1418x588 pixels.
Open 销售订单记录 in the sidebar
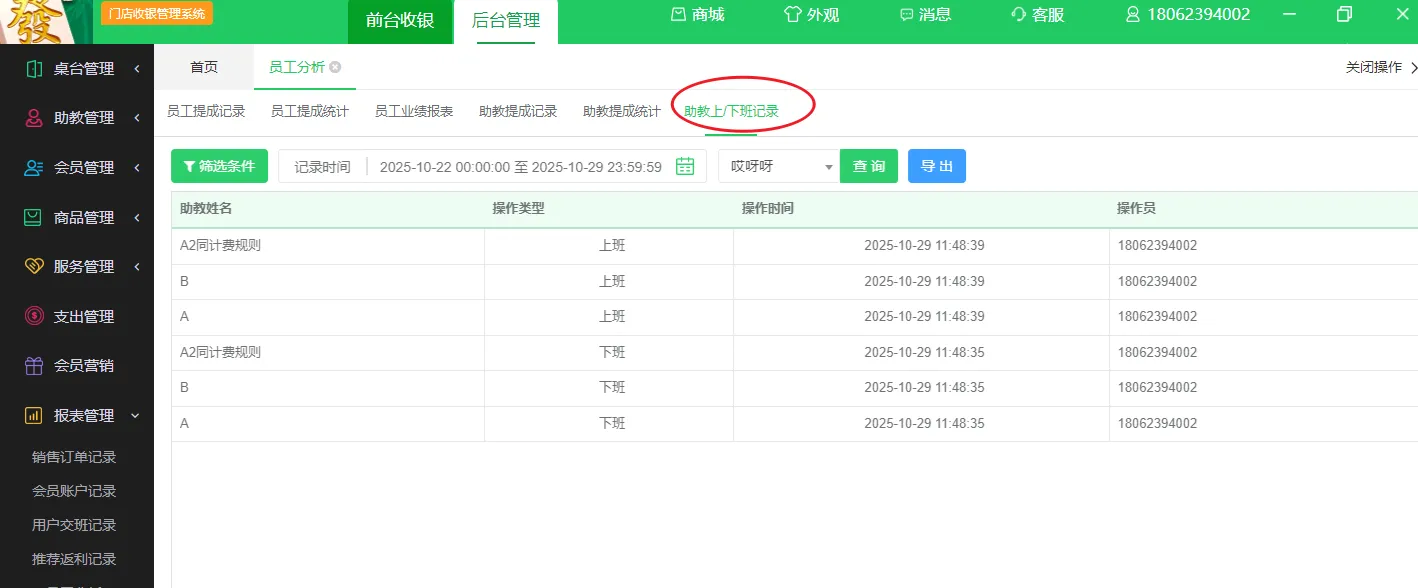click(x=74, y=457)
